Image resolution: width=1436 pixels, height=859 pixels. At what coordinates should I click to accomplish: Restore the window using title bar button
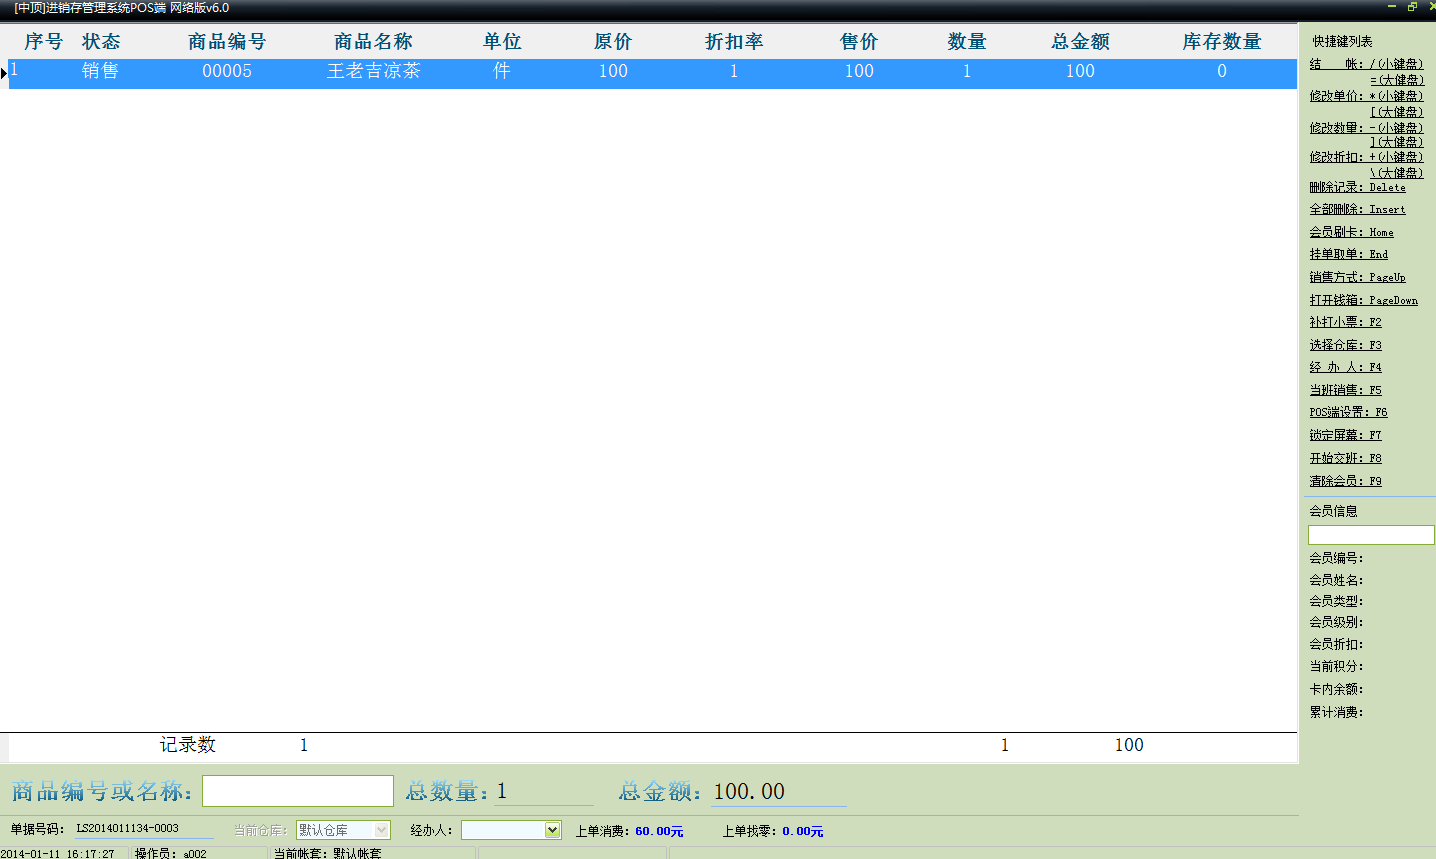click(x=1412, y=7)
